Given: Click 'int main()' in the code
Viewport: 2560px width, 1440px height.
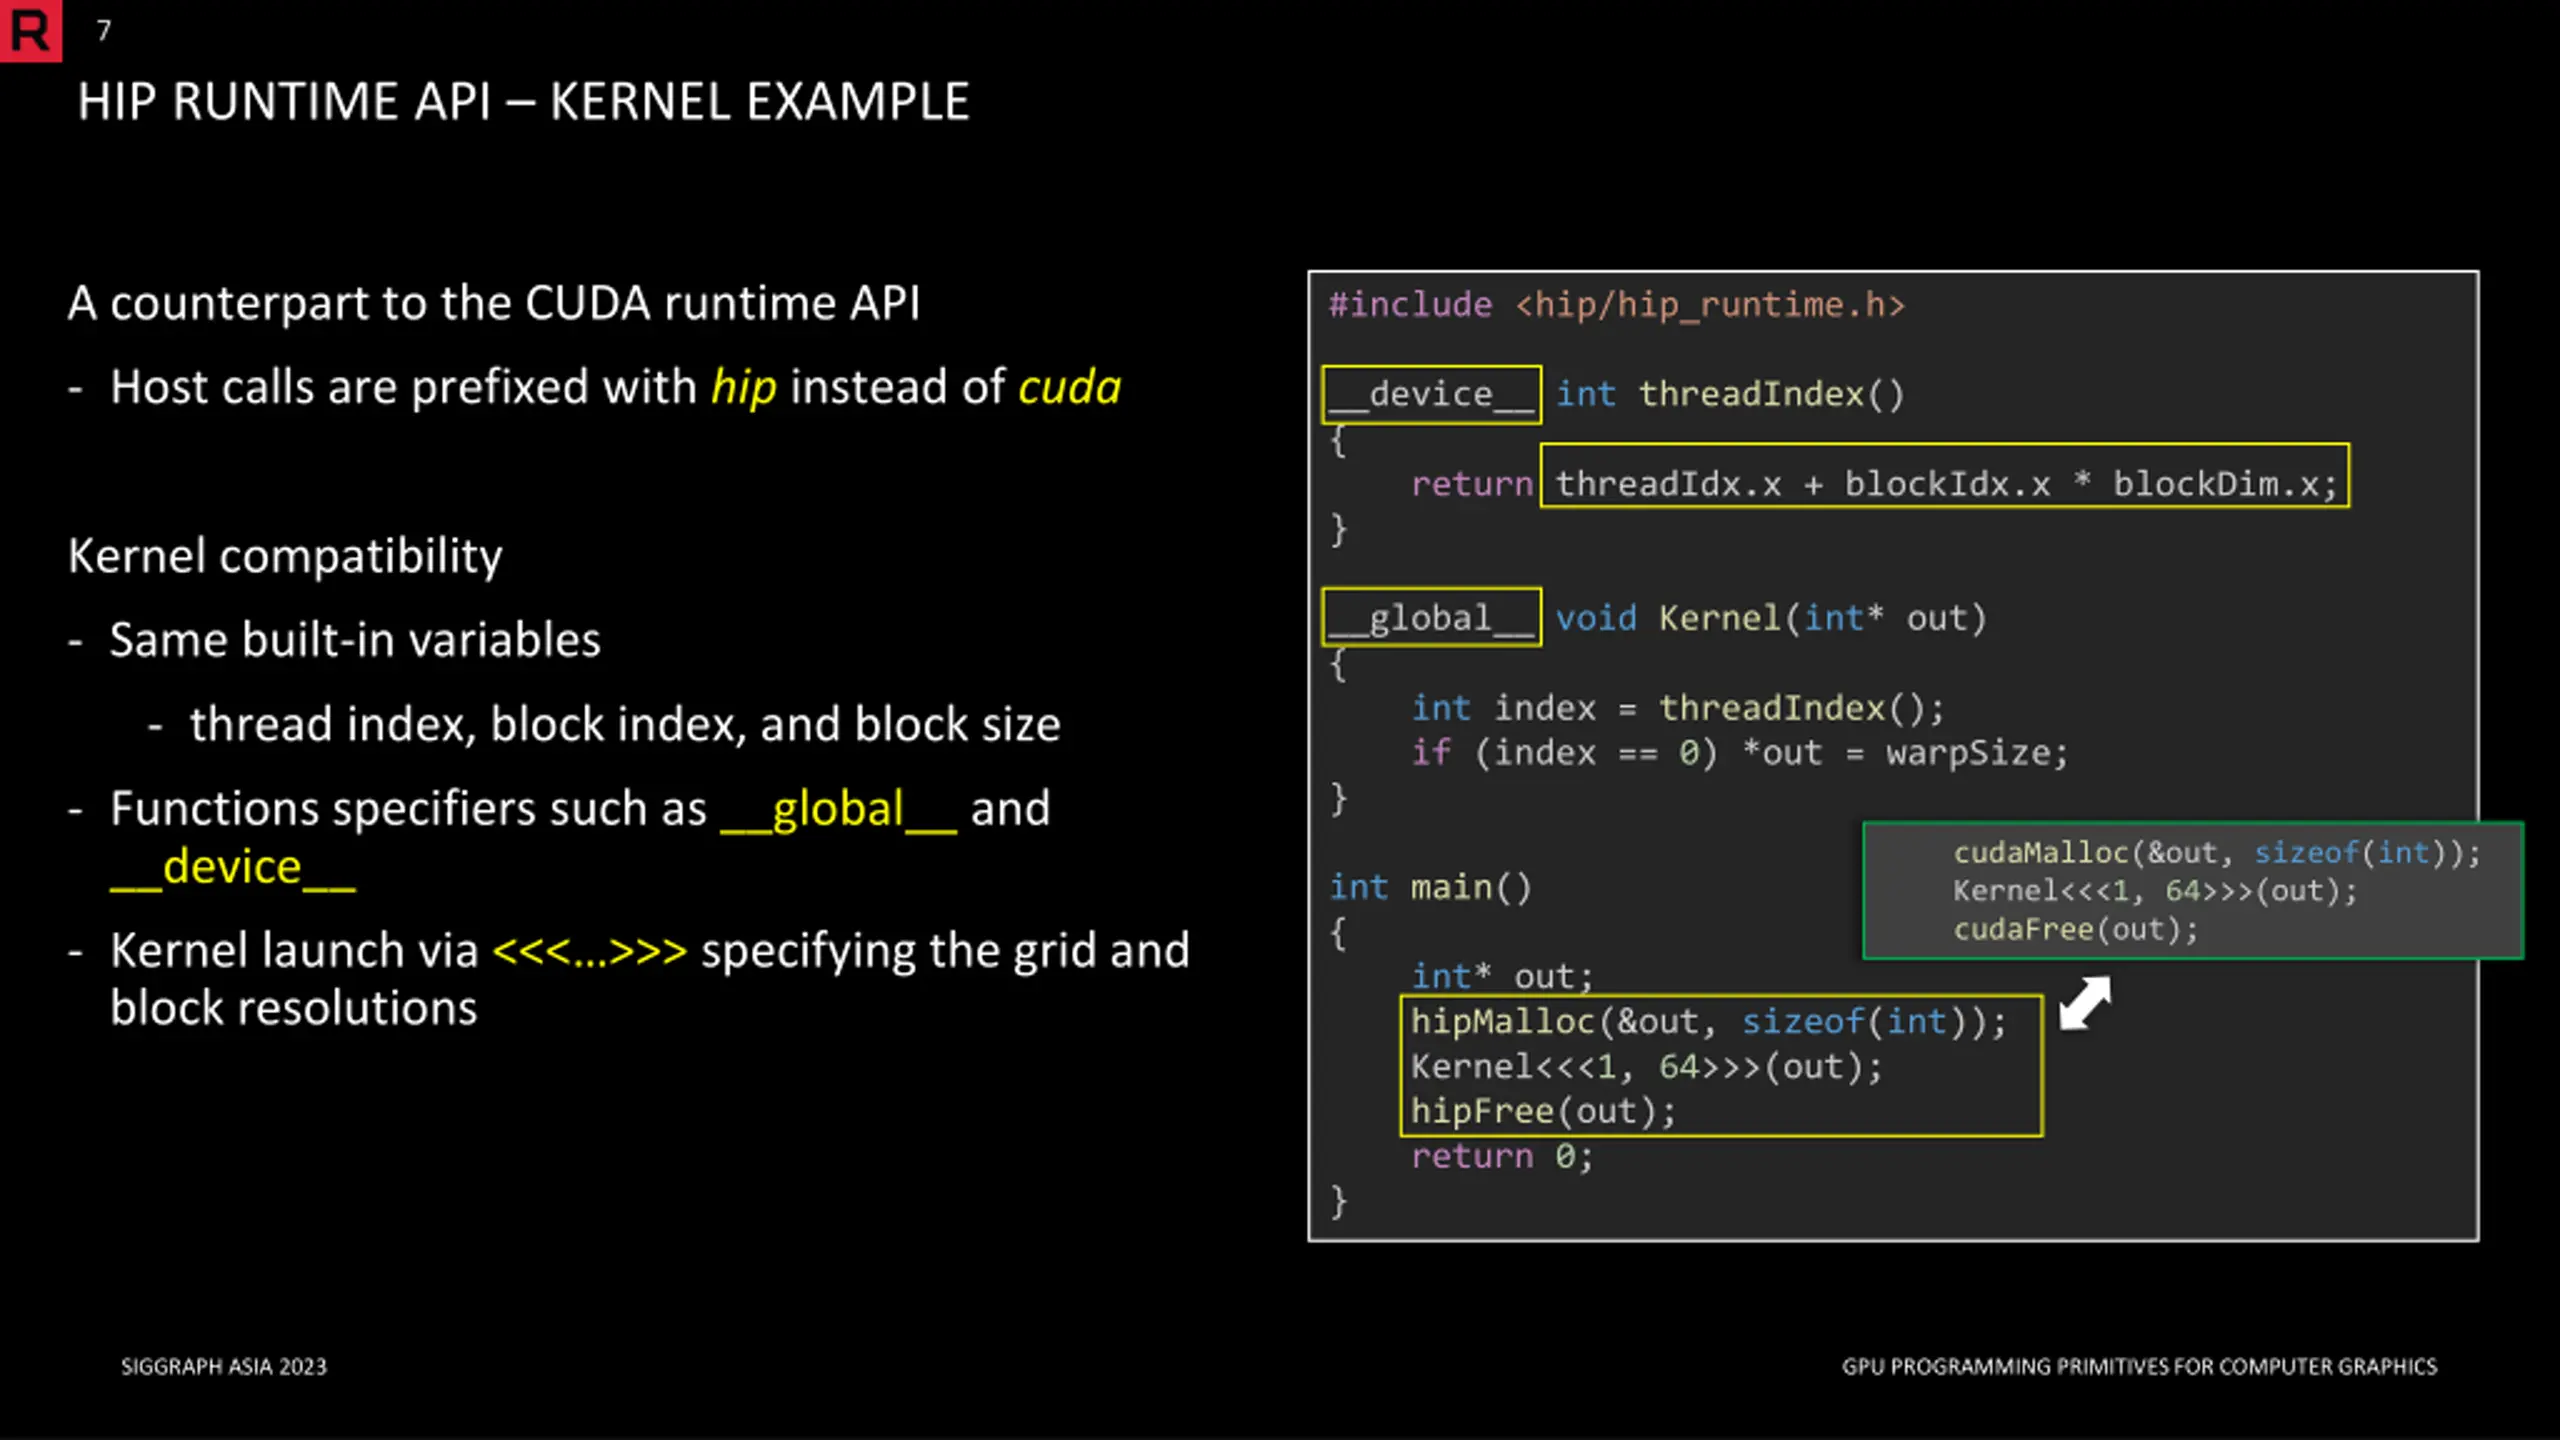Looking at the screenshot, I should [x=1430, y=888].
